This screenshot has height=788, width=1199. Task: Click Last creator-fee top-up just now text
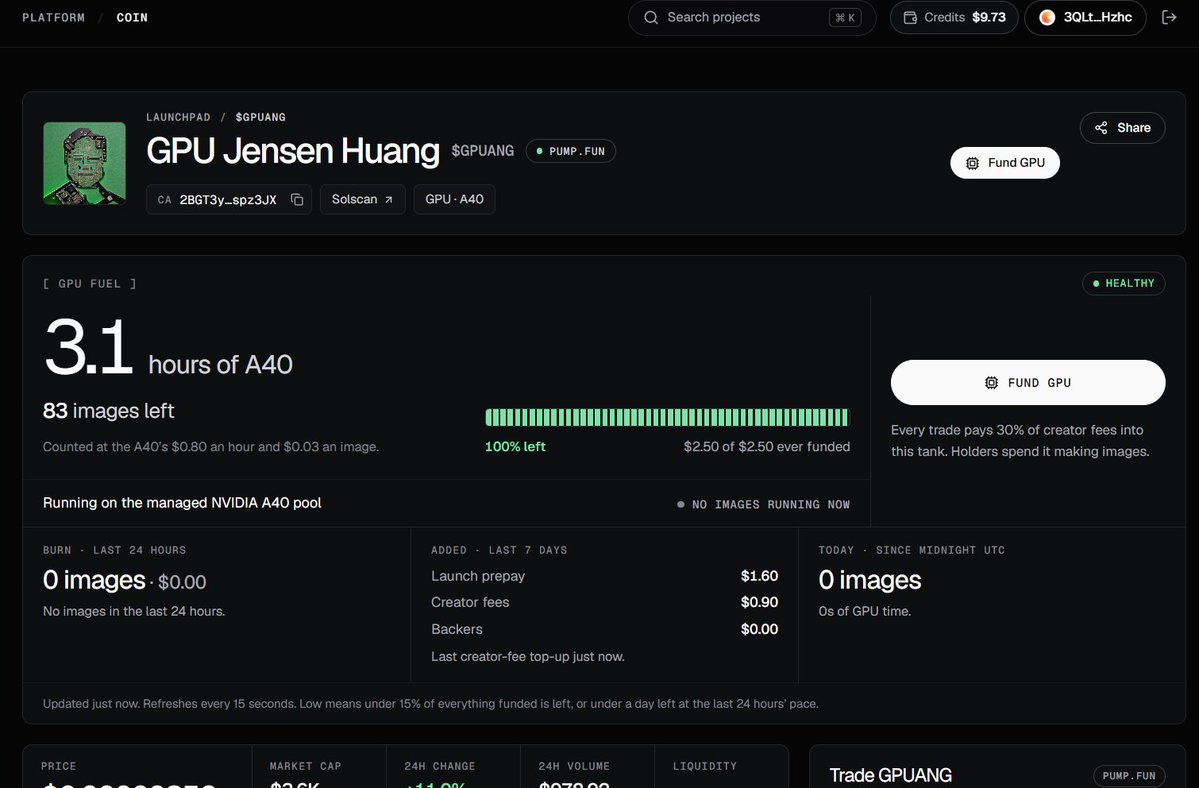[528, 657]
